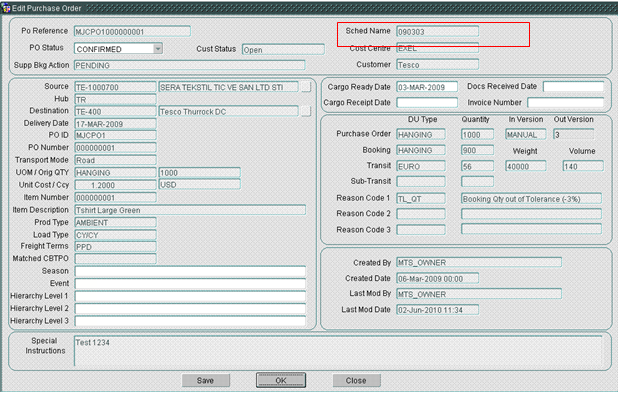Click the Destination lookup button
The height and width of the screenshot is (395, 618).
click(306, 112)
